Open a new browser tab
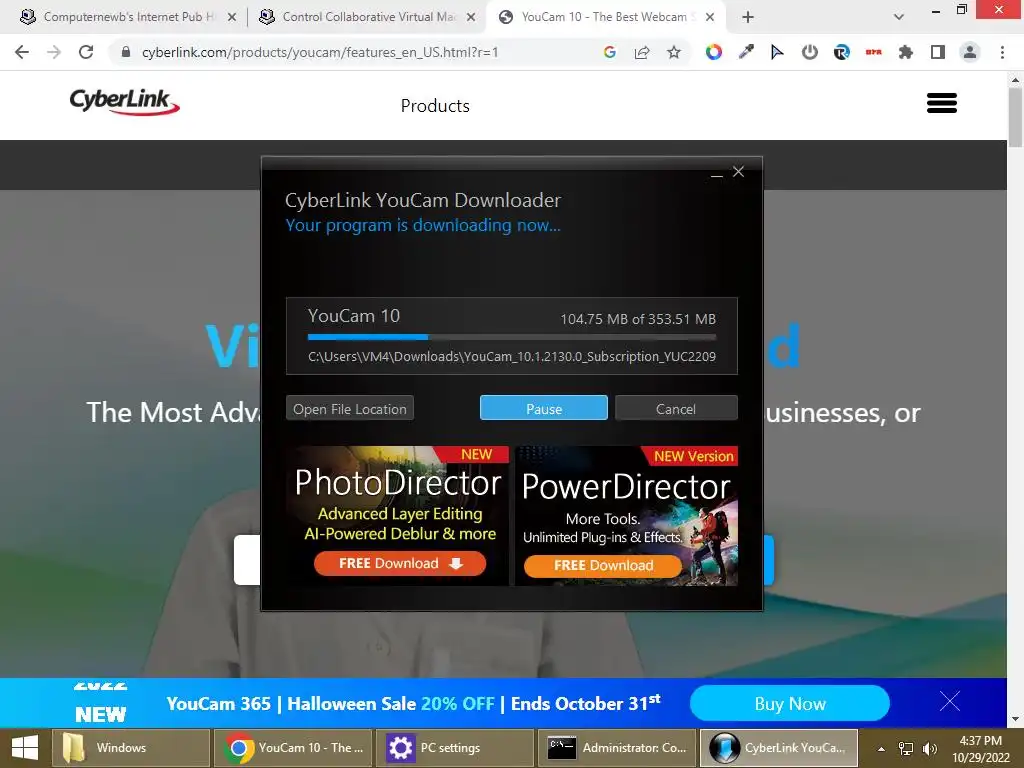The height and width of the screenshot is (768, 1024). click(748, 17)
